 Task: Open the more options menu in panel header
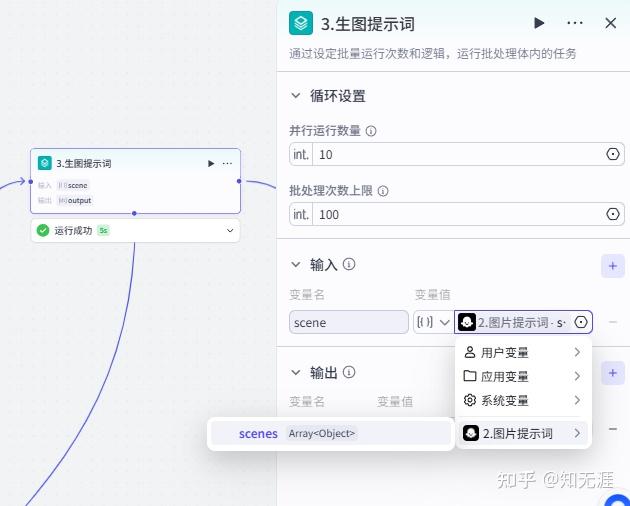point(575,23)
